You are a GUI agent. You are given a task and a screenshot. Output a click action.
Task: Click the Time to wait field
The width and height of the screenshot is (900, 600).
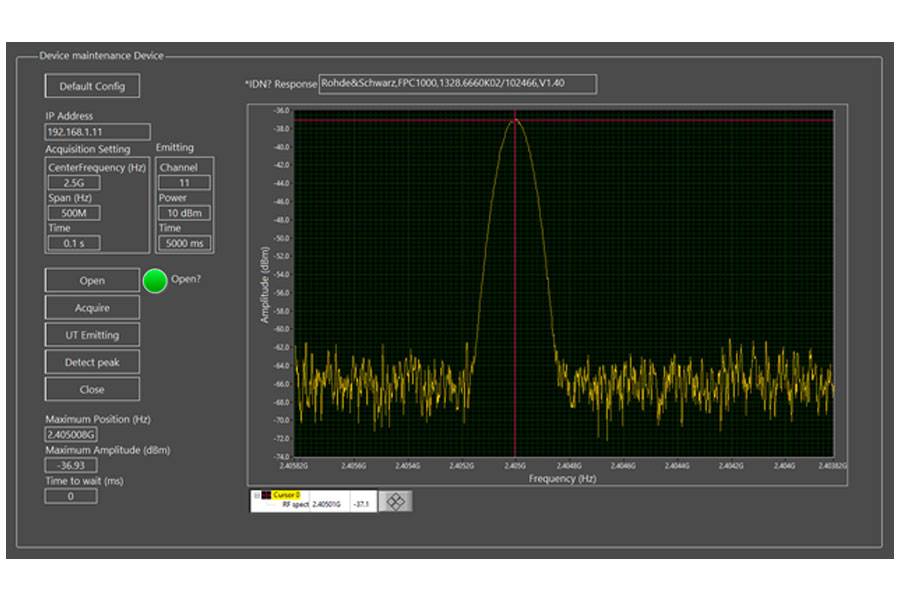click(71, 496)
